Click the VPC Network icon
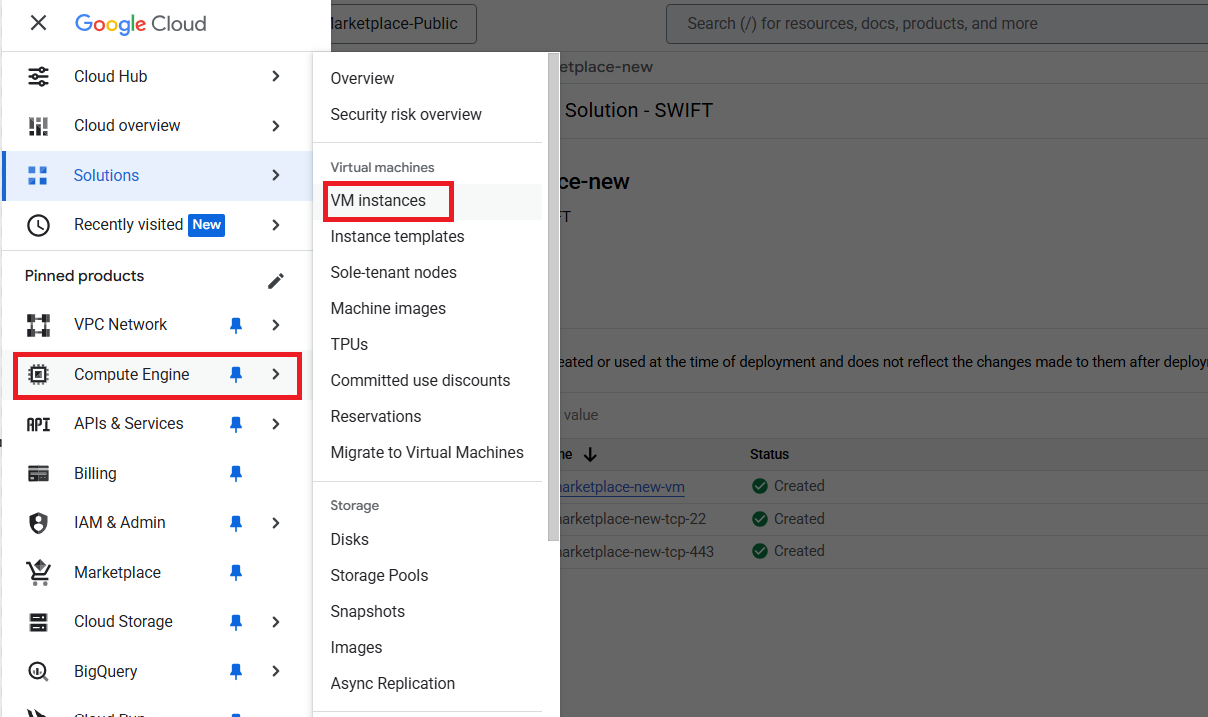Screen dimensions: 1208x717 pyautogui.click(x=38, y=325)
